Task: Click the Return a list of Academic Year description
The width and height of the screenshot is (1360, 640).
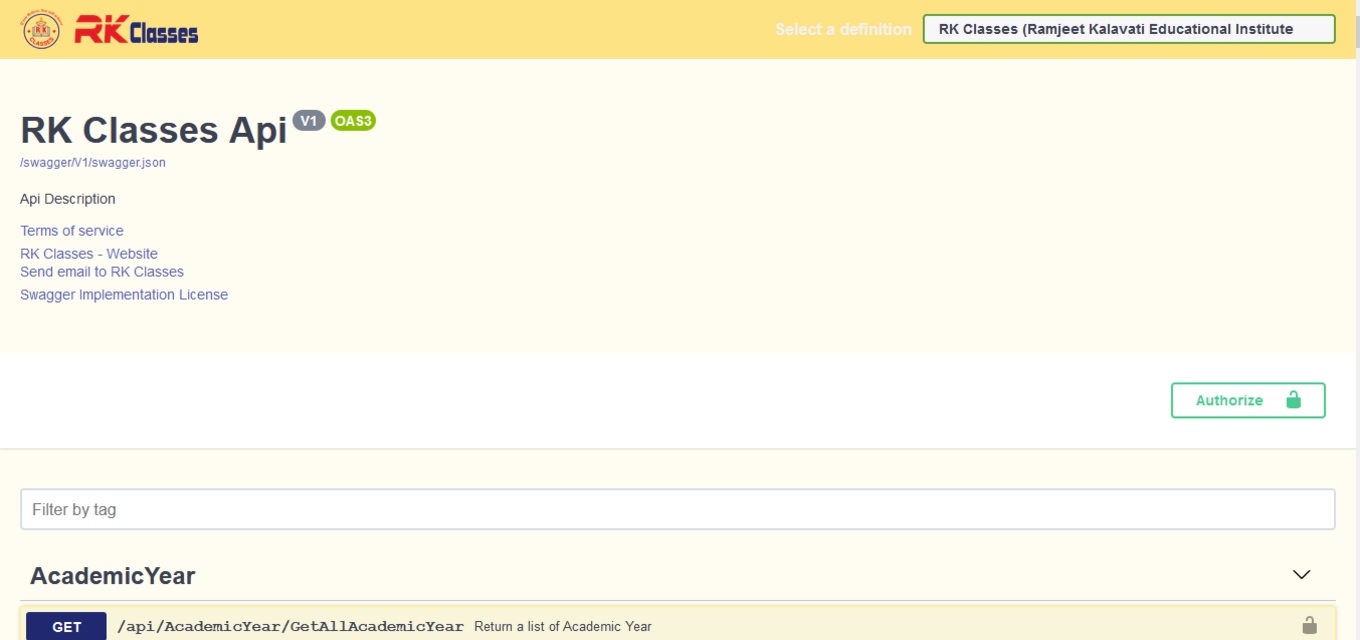Action: coord(563,627)
